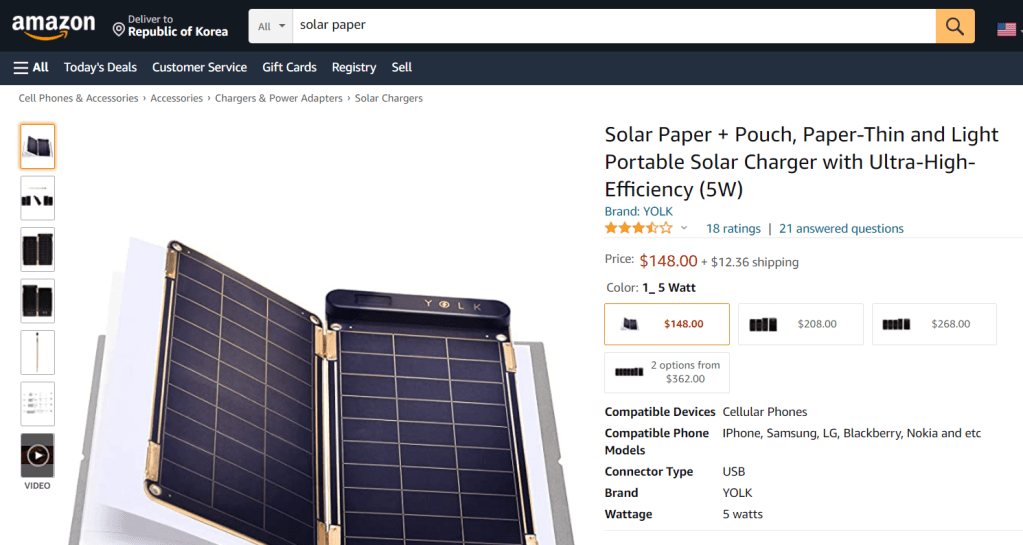This screenshot has height=545, width=1023.
Task: Expand the rating breakdown arrow next to stars
Action: (x=684, y=229)
